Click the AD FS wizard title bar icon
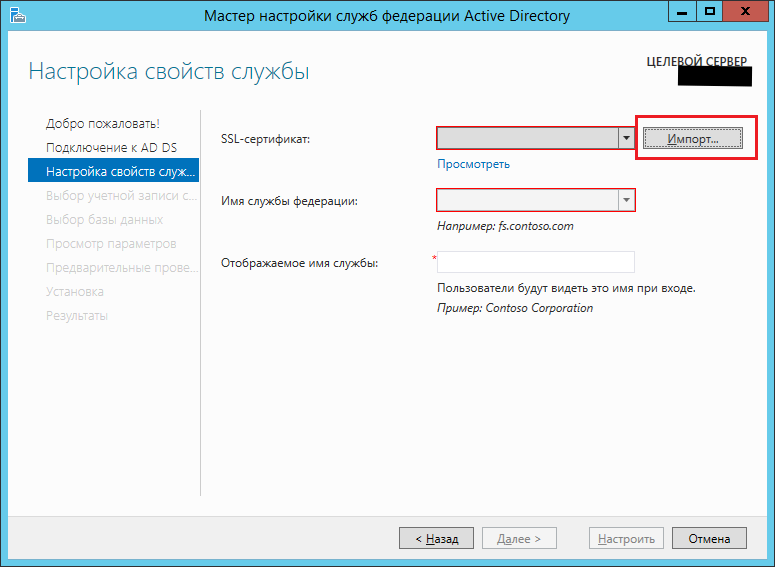Screen dimensions: 775x567 click(x=16, y=15)
